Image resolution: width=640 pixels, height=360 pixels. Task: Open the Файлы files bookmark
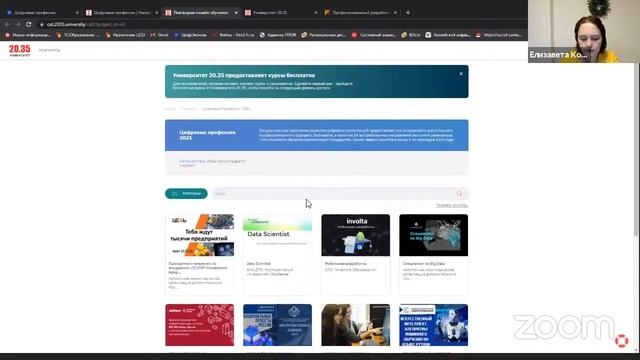(x=233, y=35)
